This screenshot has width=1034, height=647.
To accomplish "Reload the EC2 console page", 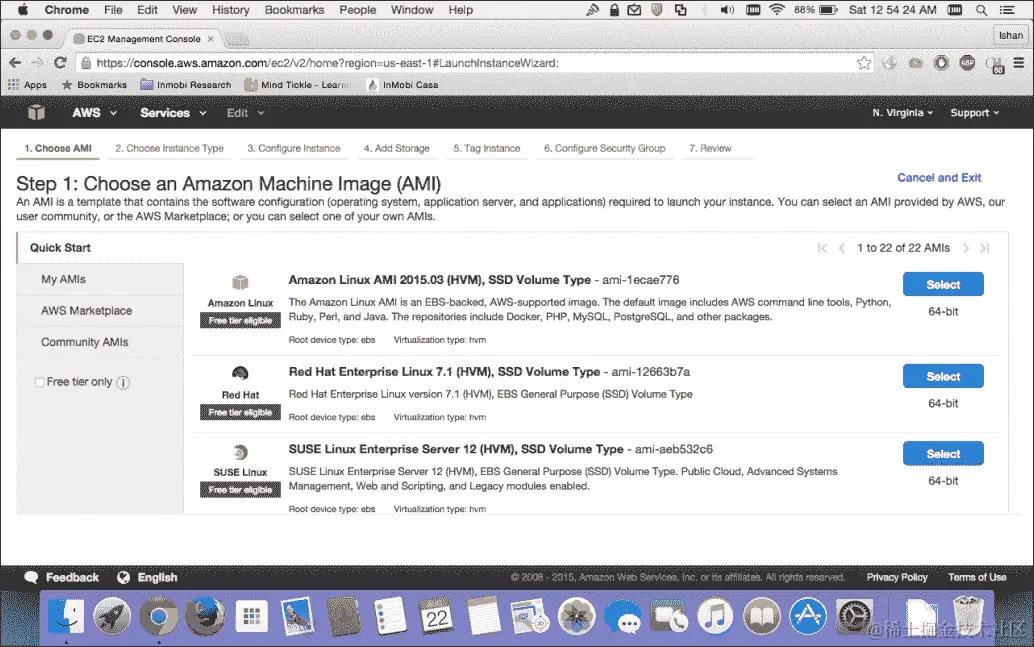I will 60,63.
